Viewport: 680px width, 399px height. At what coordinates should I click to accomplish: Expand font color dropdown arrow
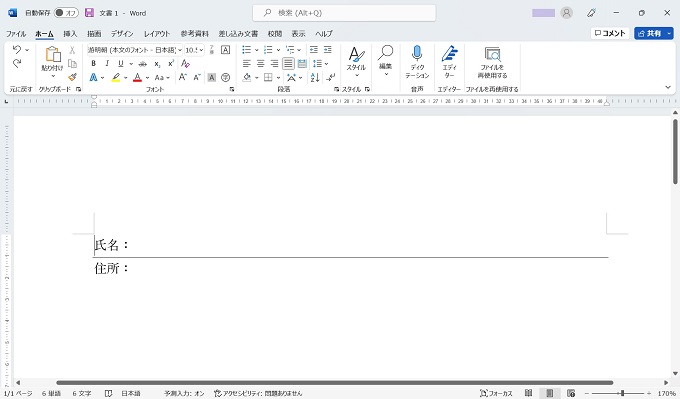tap(147, 78)
